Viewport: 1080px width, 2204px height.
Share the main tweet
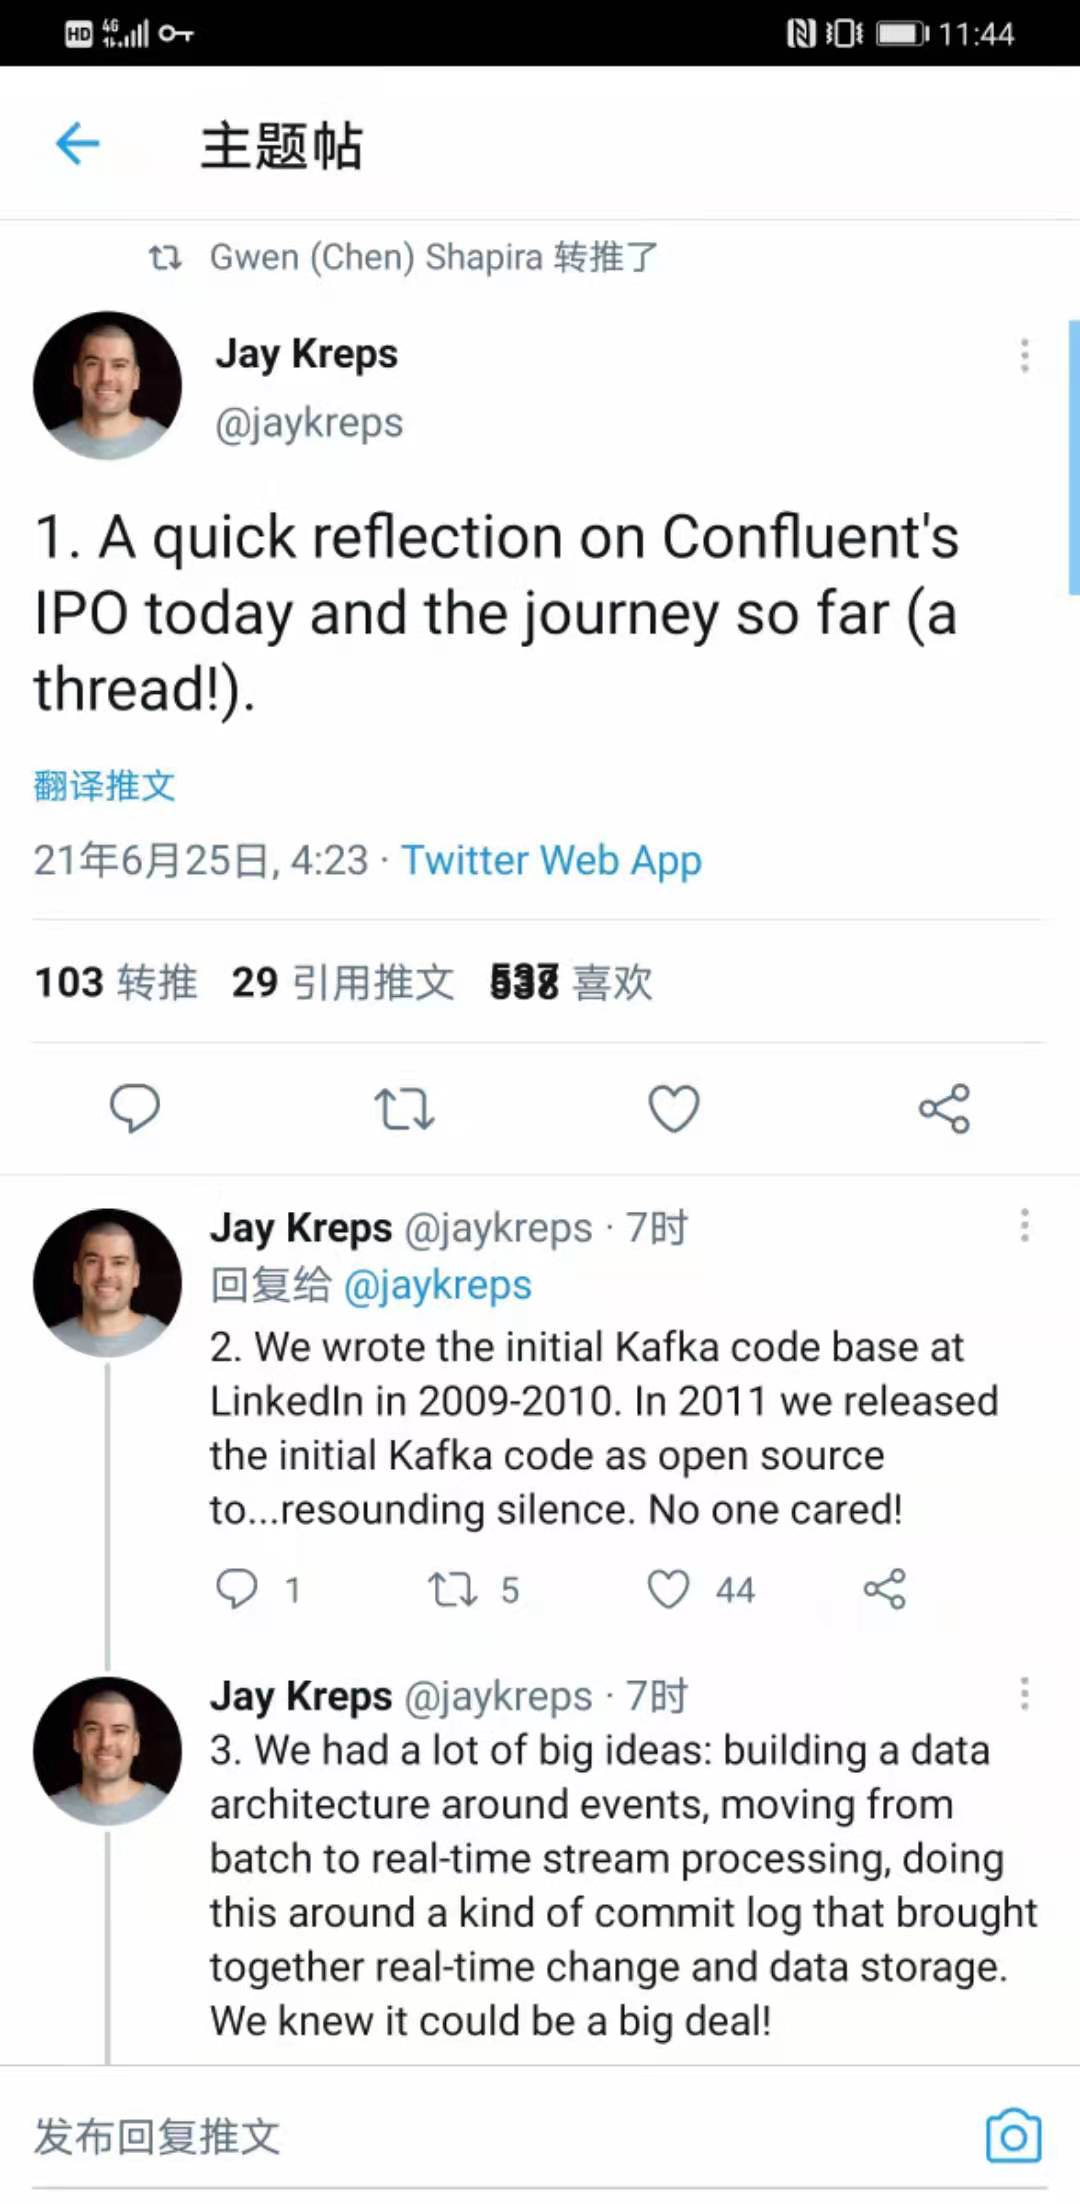[x=944, y=1108]
